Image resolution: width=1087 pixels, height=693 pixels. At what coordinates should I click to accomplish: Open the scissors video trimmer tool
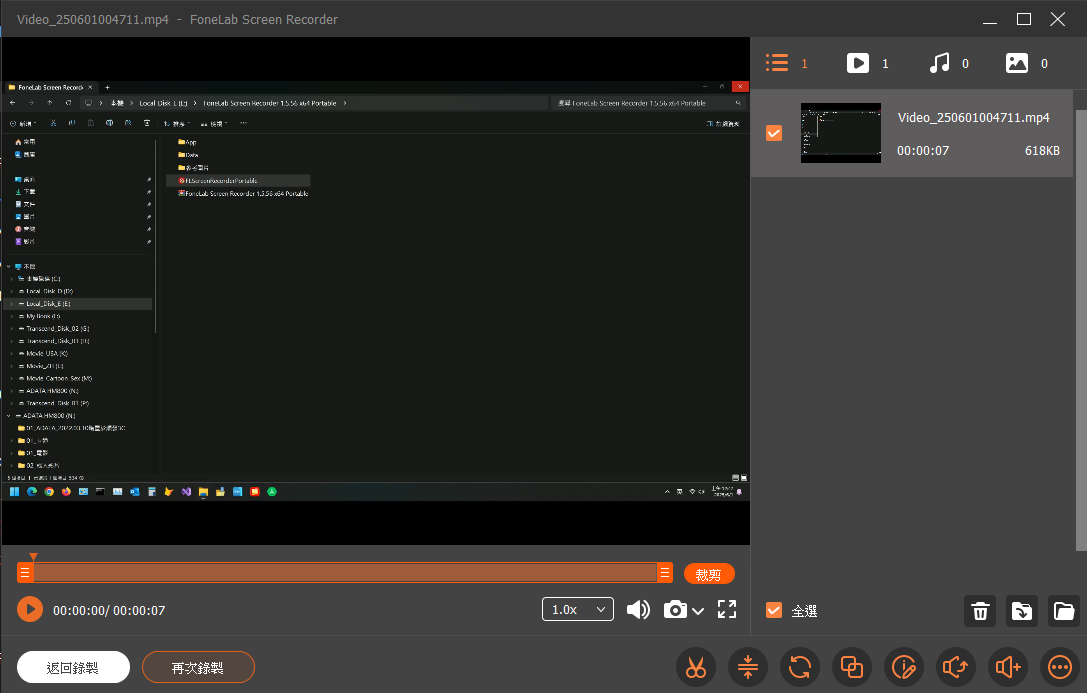pyautogui.click(x=695, y=667)
